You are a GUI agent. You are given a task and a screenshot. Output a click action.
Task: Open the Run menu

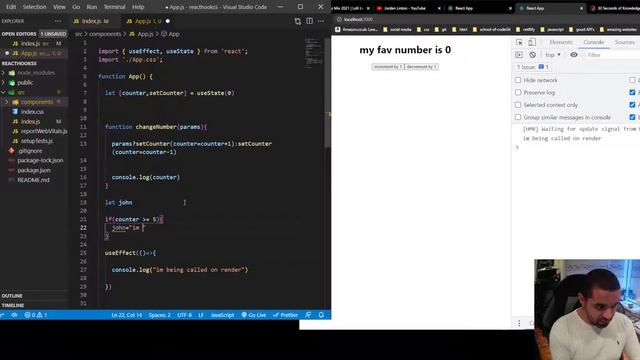[x=92, y=7]
